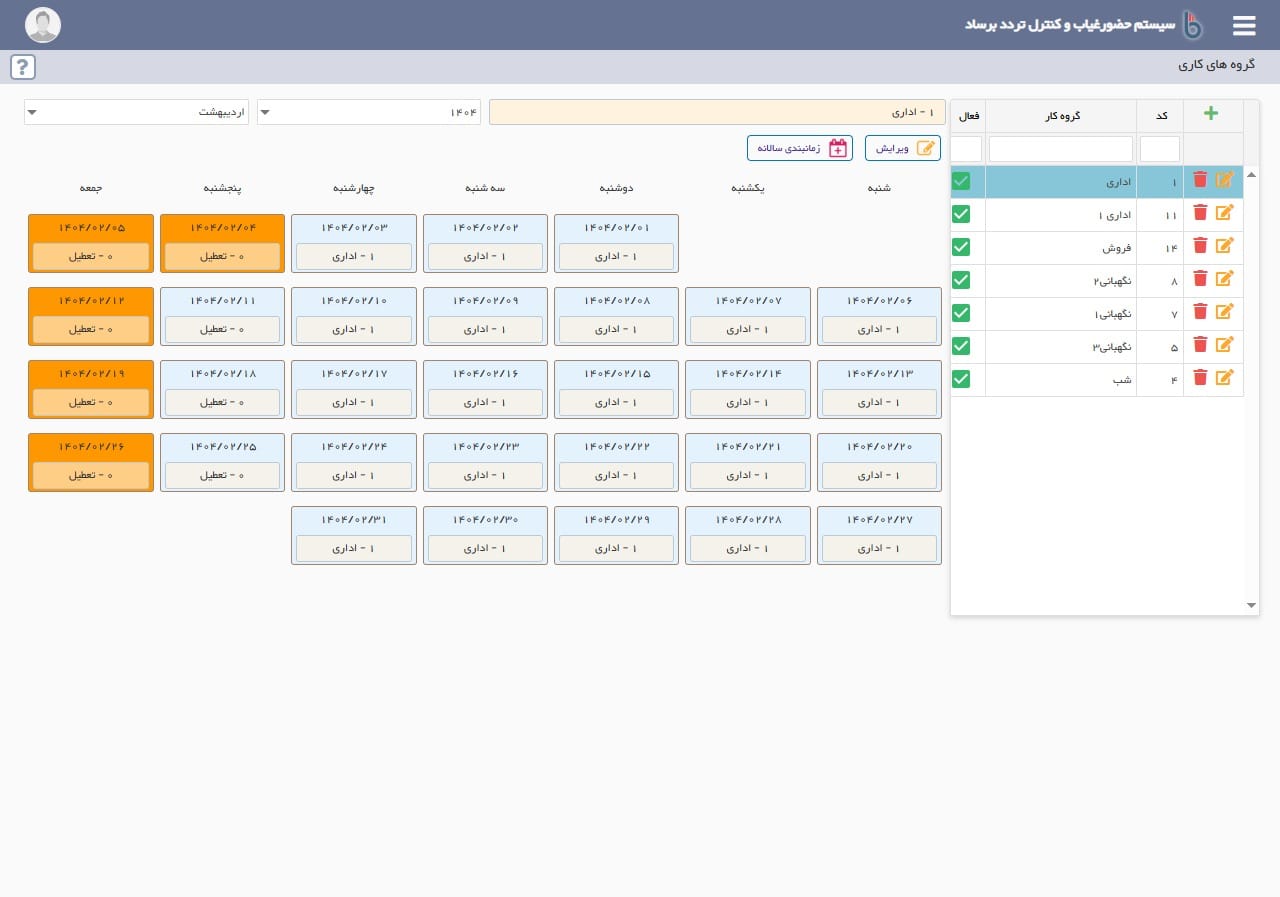Open the year dropdown showing ۱۴۰۴

click(x=368, y=112)
